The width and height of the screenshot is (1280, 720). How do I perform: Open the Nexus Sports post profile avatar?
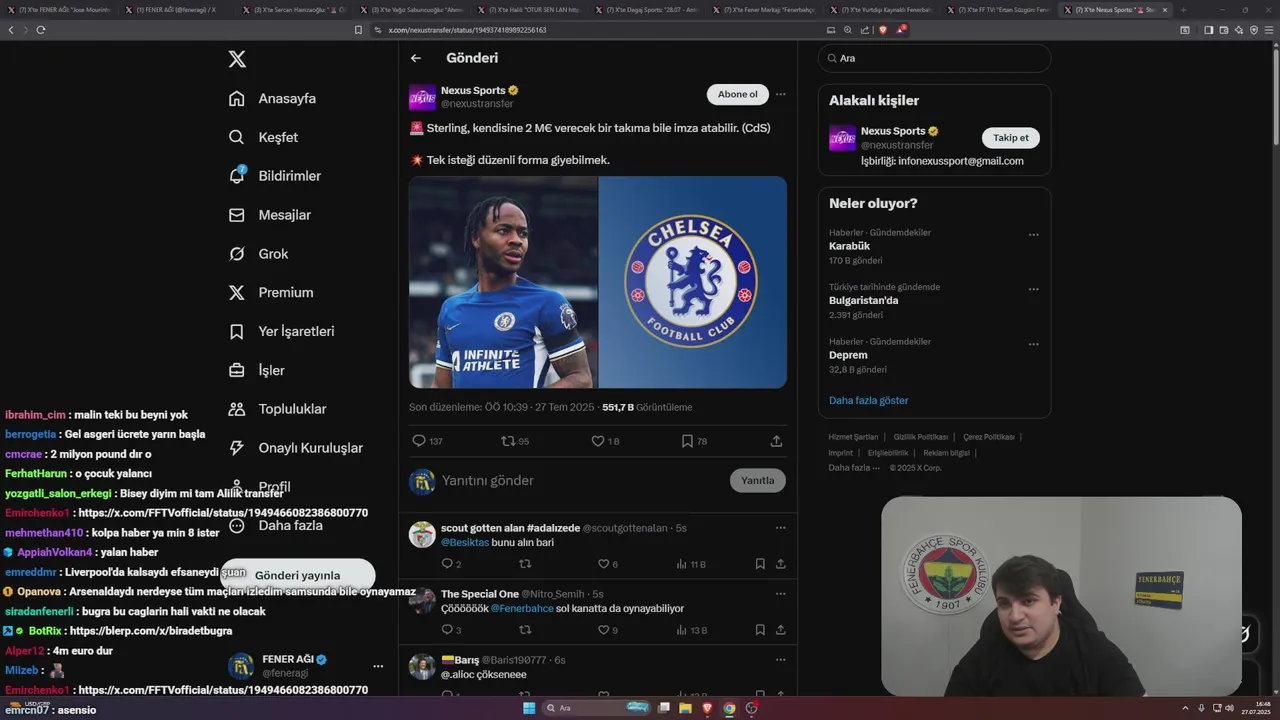tap(422, 97)
